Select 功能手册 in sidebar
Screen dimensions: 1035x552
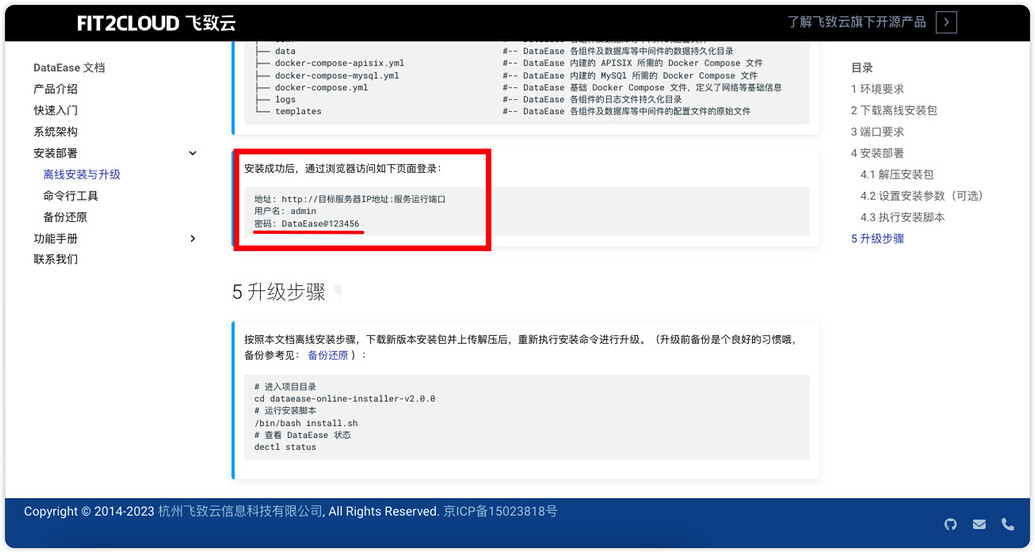click(55, 238)
